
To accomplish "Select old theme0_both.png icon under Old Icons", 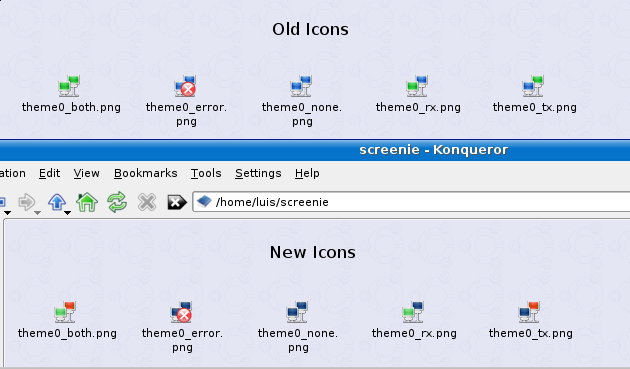I will pos(70,86).
